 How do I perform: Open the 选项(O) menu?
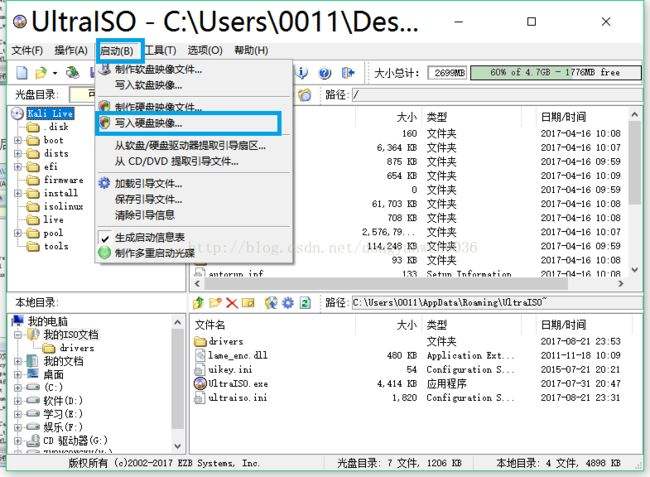pyautogui.click(x=205, y=51)
